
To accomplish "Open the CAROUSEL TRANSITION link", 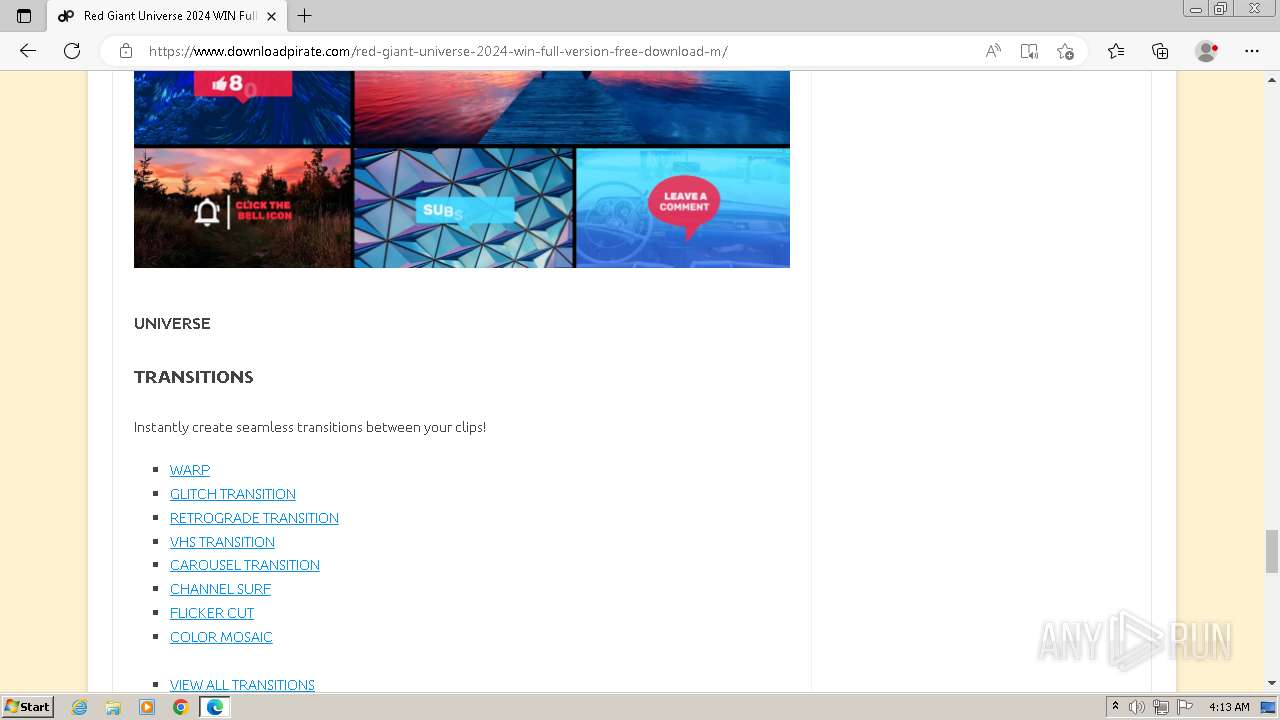I will pos(245,565).
